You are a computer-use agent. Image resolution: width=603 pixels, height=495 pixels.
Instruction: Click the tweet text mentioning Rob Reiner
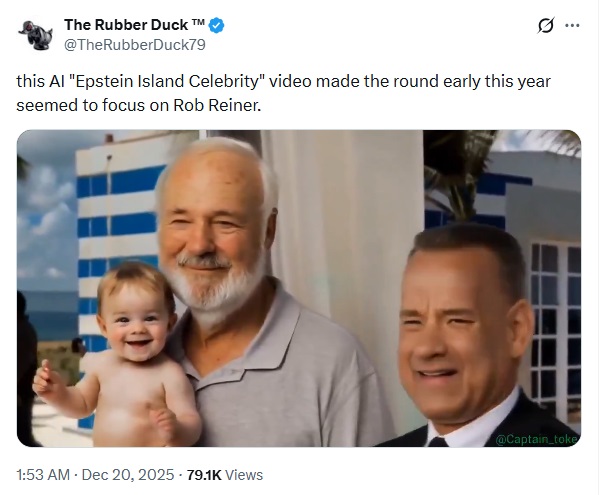click(180, 105)
